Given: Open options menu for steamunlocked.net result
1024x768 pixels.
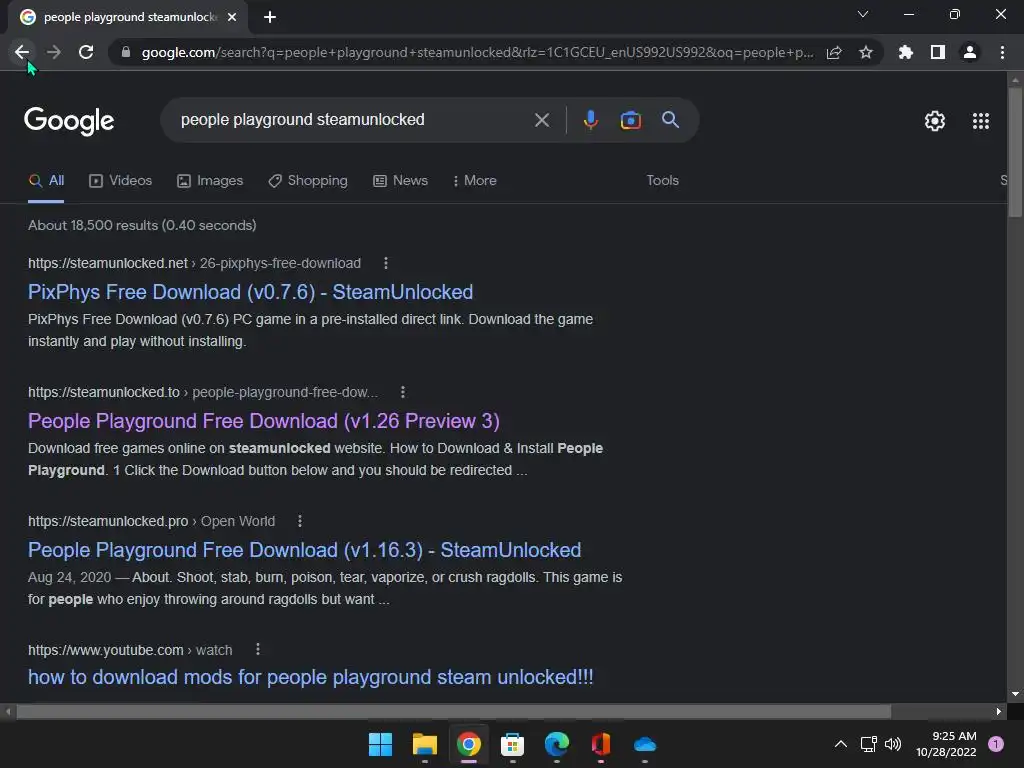Looking at the screenshot, I should click(x=386, y=263).
